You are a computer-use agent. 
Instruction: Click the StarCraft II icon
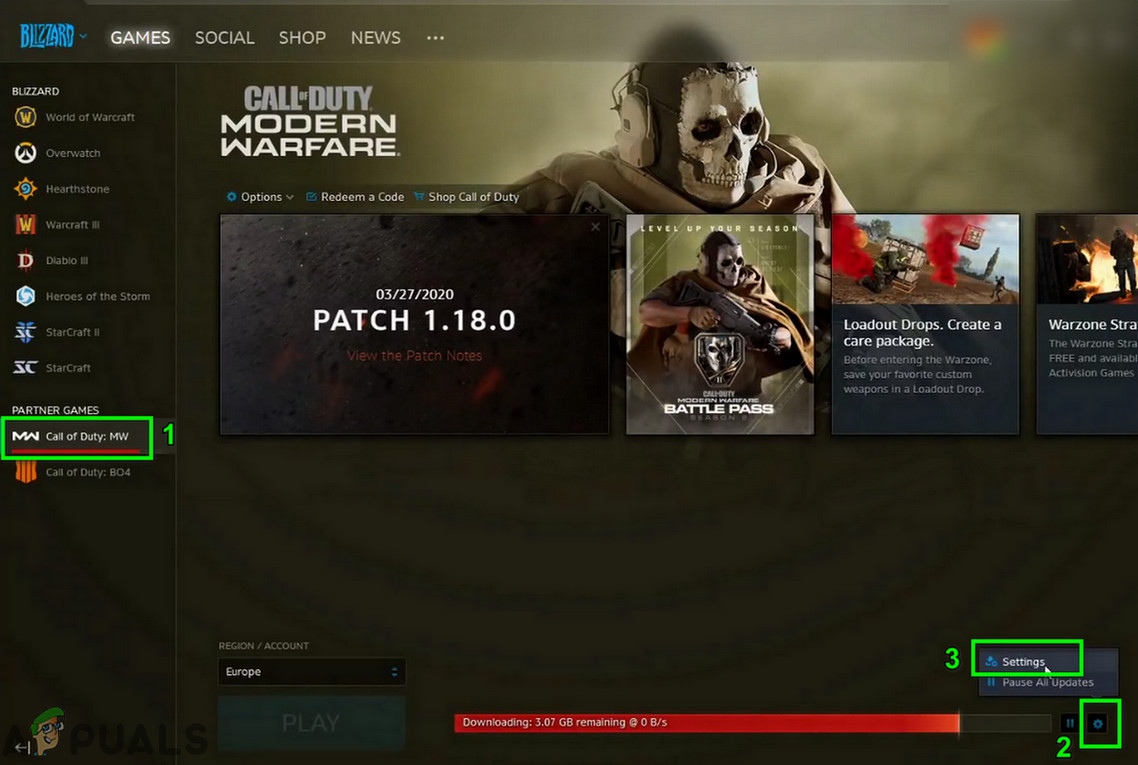click(x=25, y=332)
